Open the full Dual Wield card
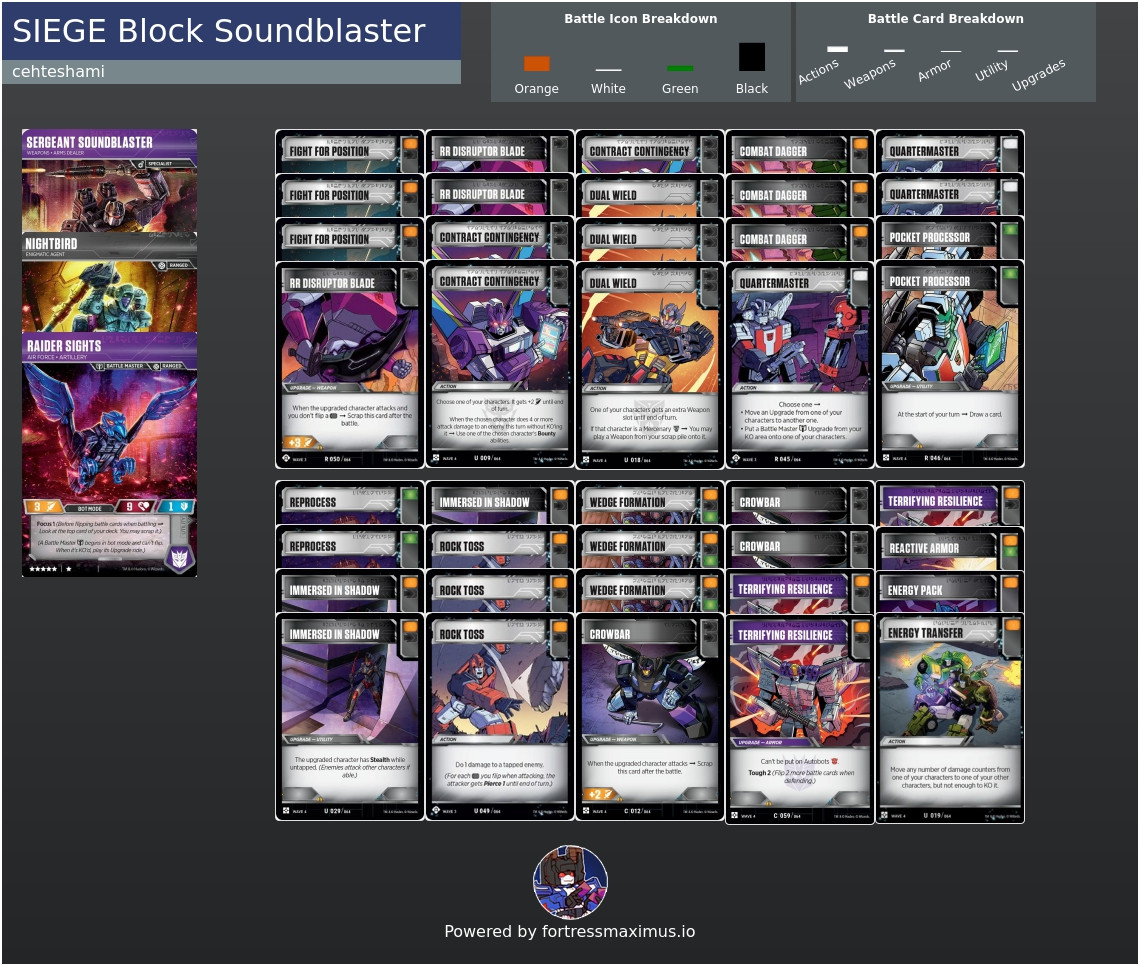Viewport: 1140px width, 966px height. (x=650, y=364)
